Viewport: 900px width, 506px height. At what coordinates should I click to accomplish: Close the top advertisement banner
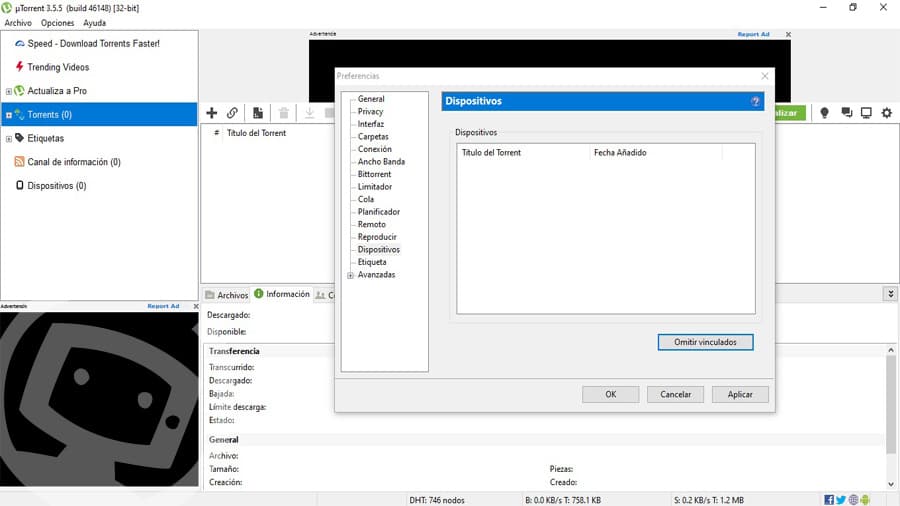click(788, 34)
